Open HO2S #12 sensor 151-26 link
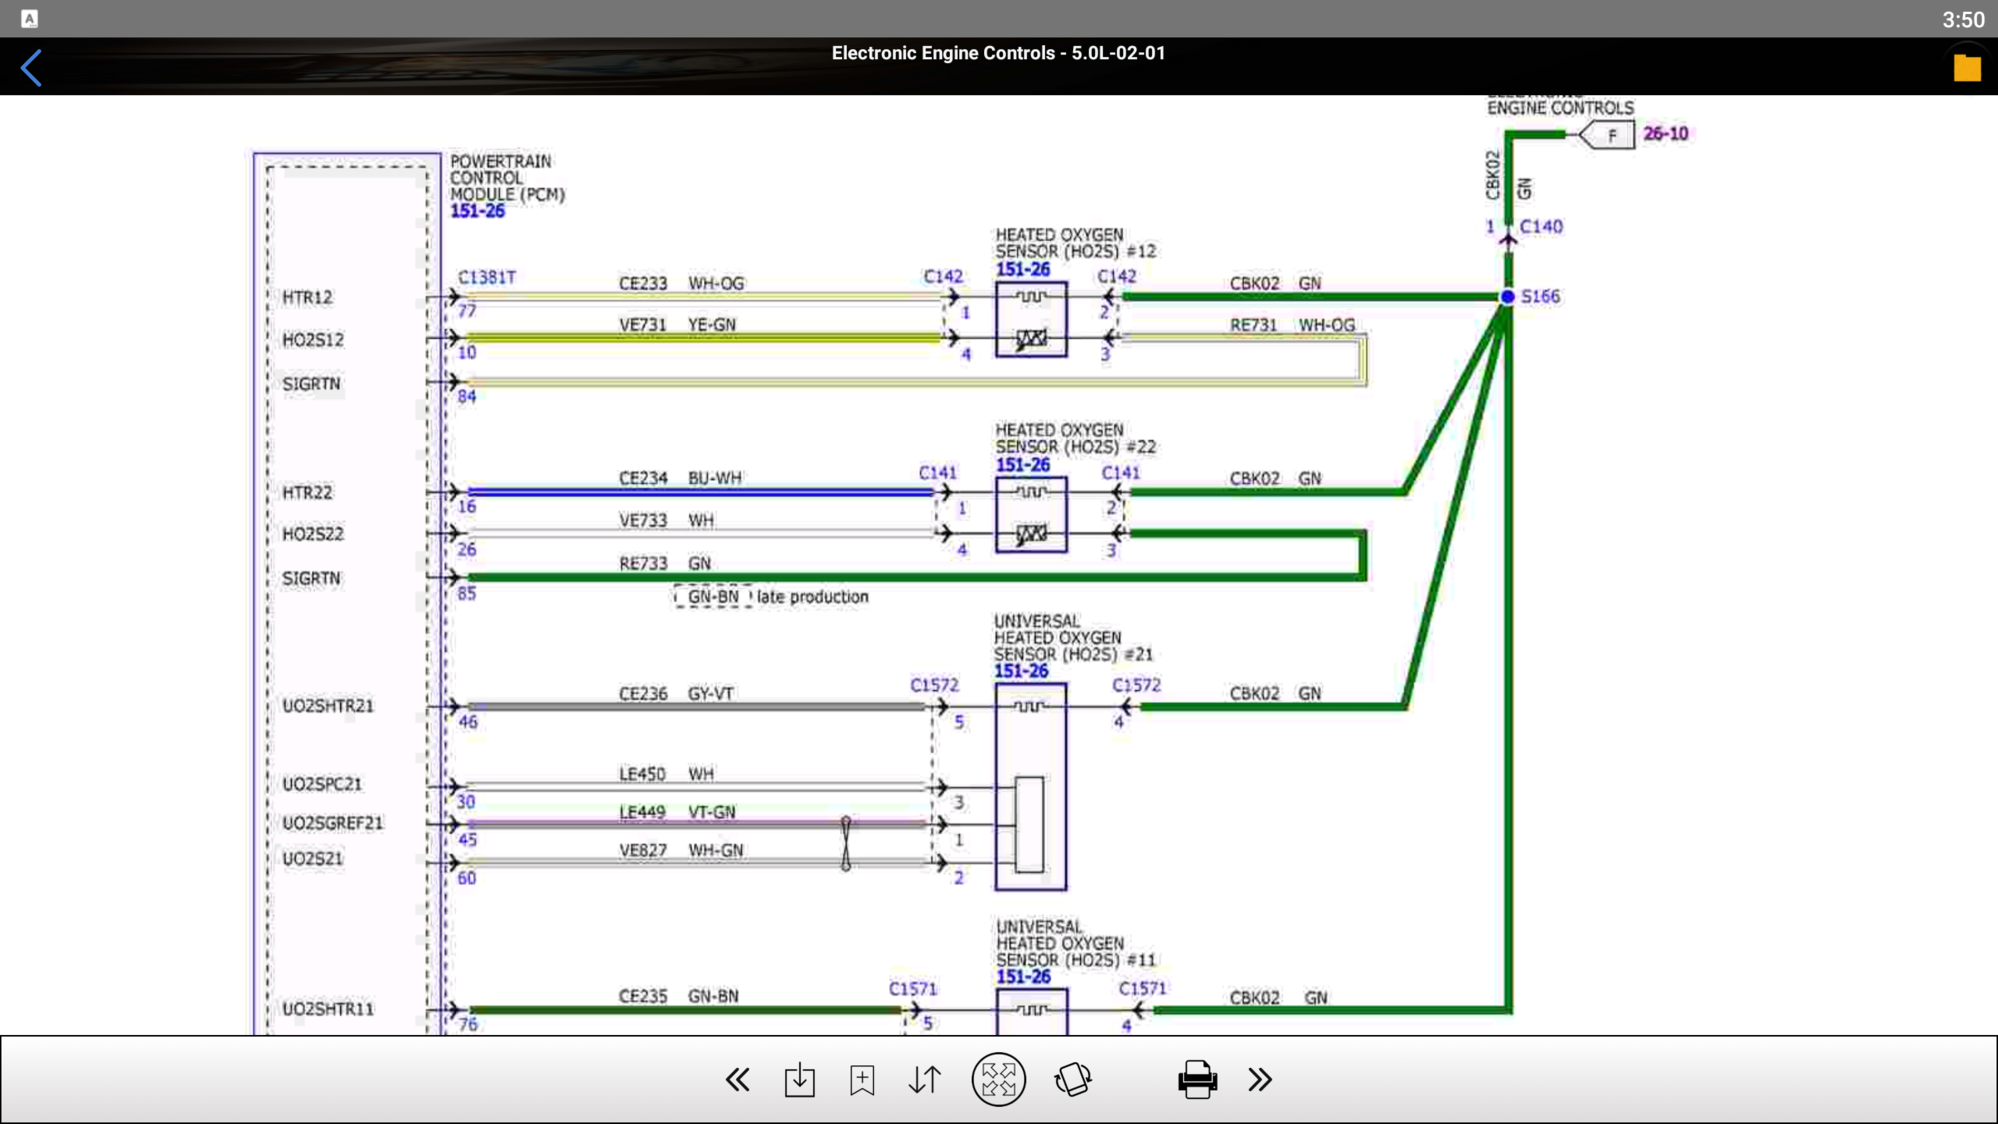This screenshot has width=1998, height=1124. pyautogui.click(x=1022, y=270)
